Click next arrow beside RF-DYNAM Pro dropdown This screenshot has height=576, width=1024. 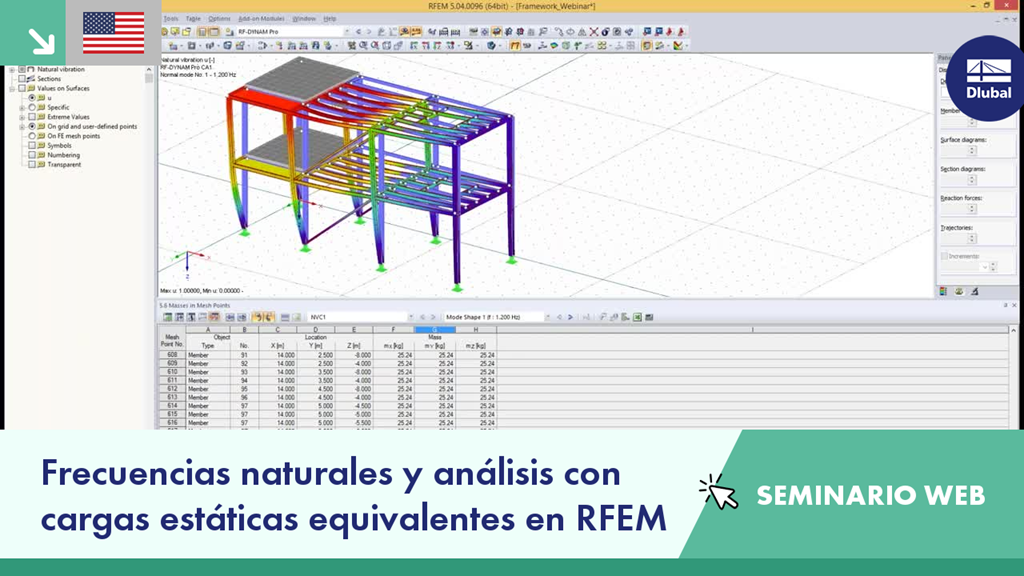[369, 31]
